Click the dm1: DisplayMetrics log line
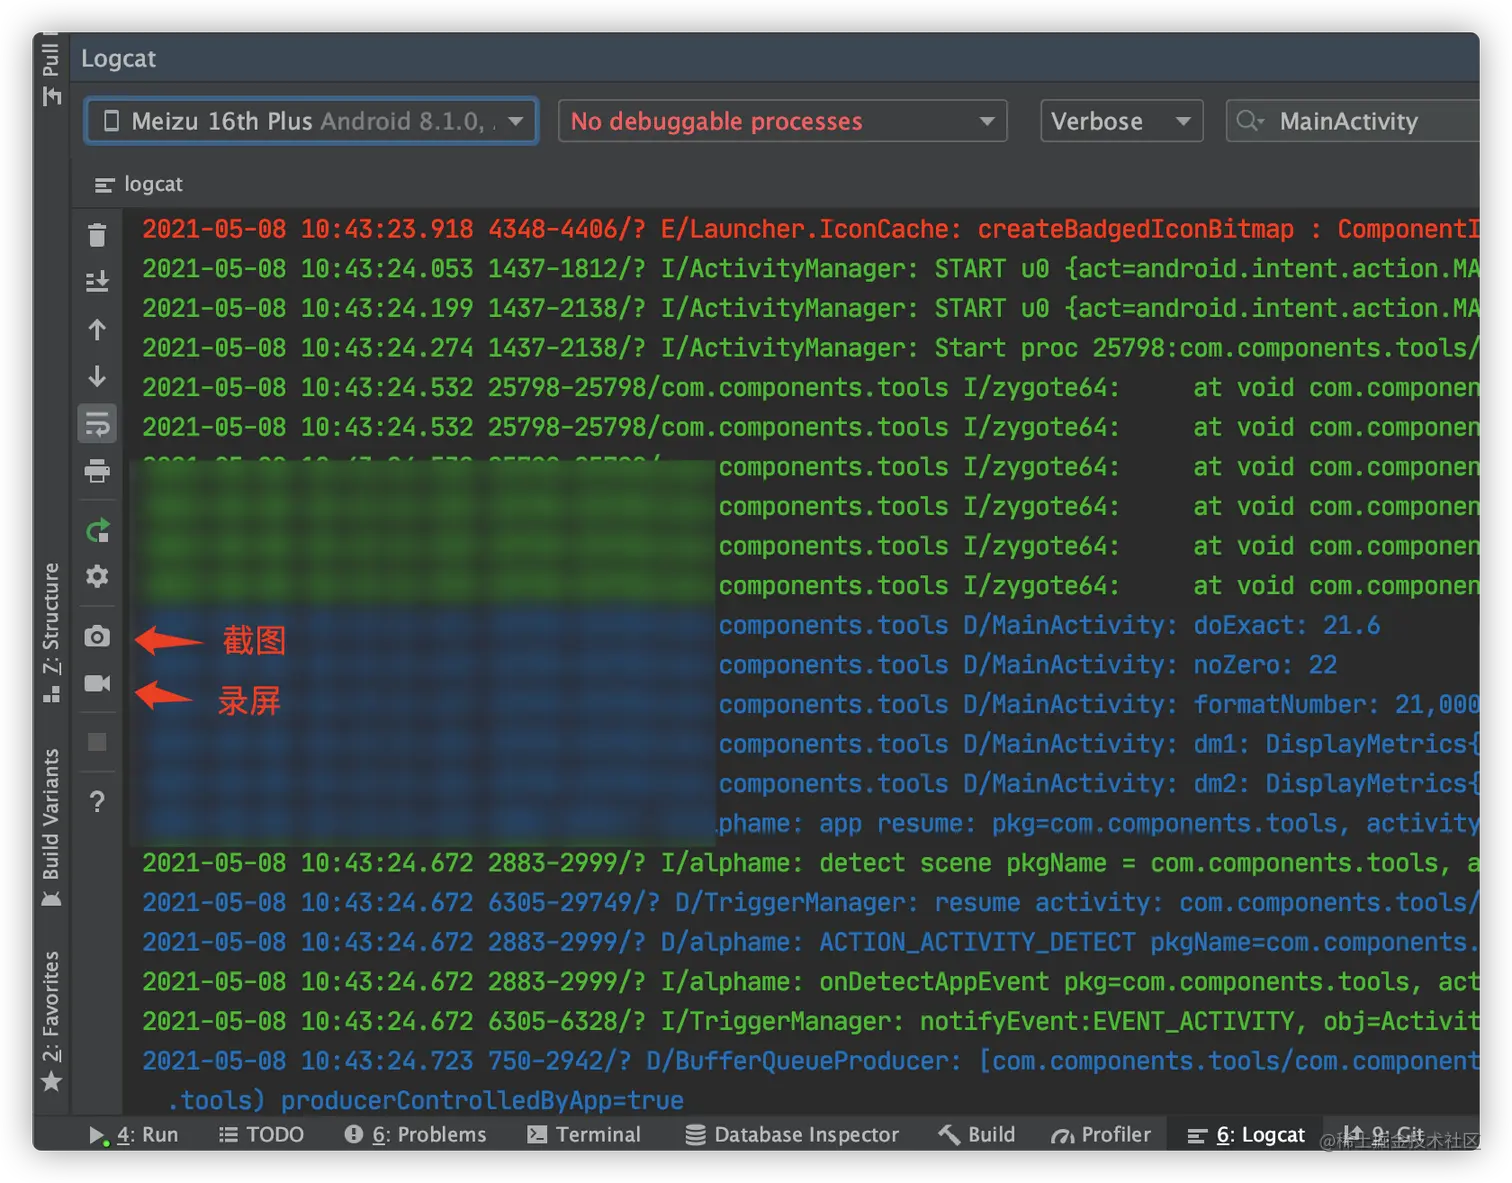 tap(1099, 744)
